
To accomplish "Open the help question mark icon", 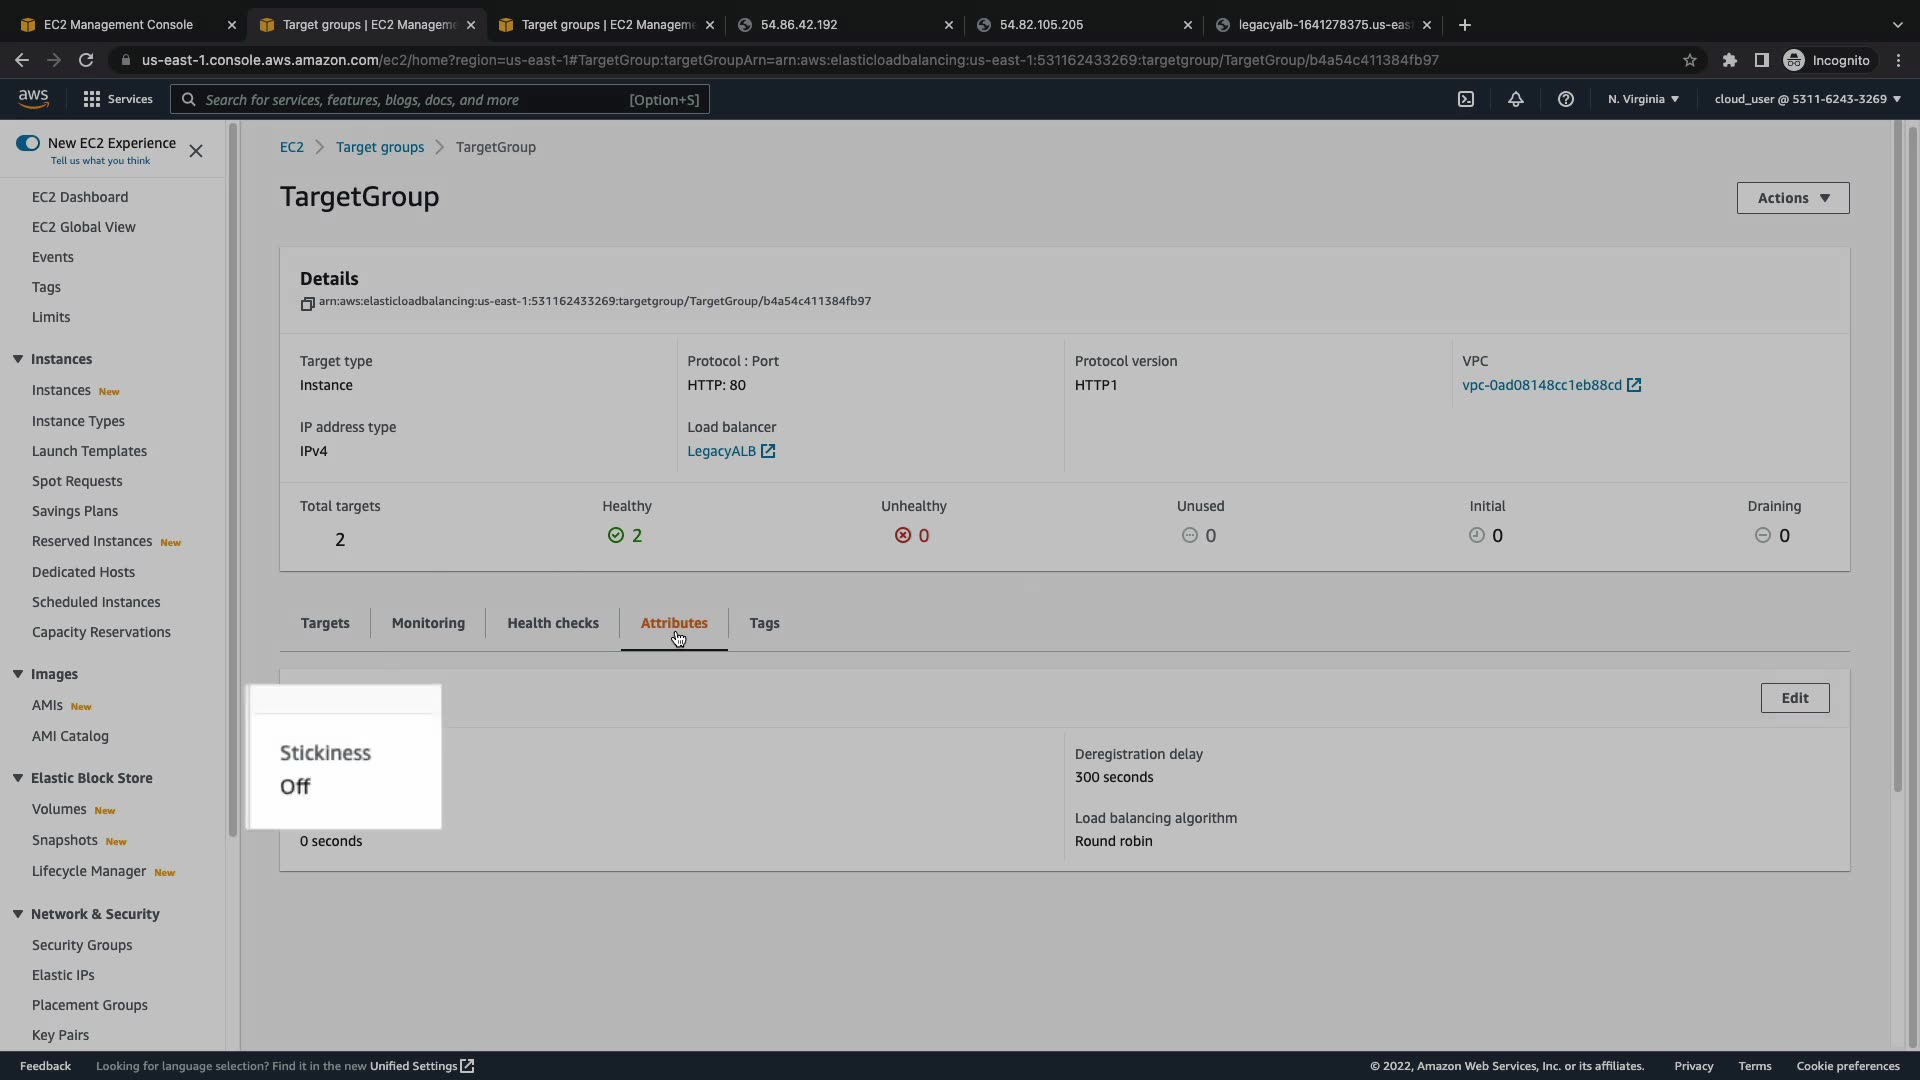I will pos(1566,99).
